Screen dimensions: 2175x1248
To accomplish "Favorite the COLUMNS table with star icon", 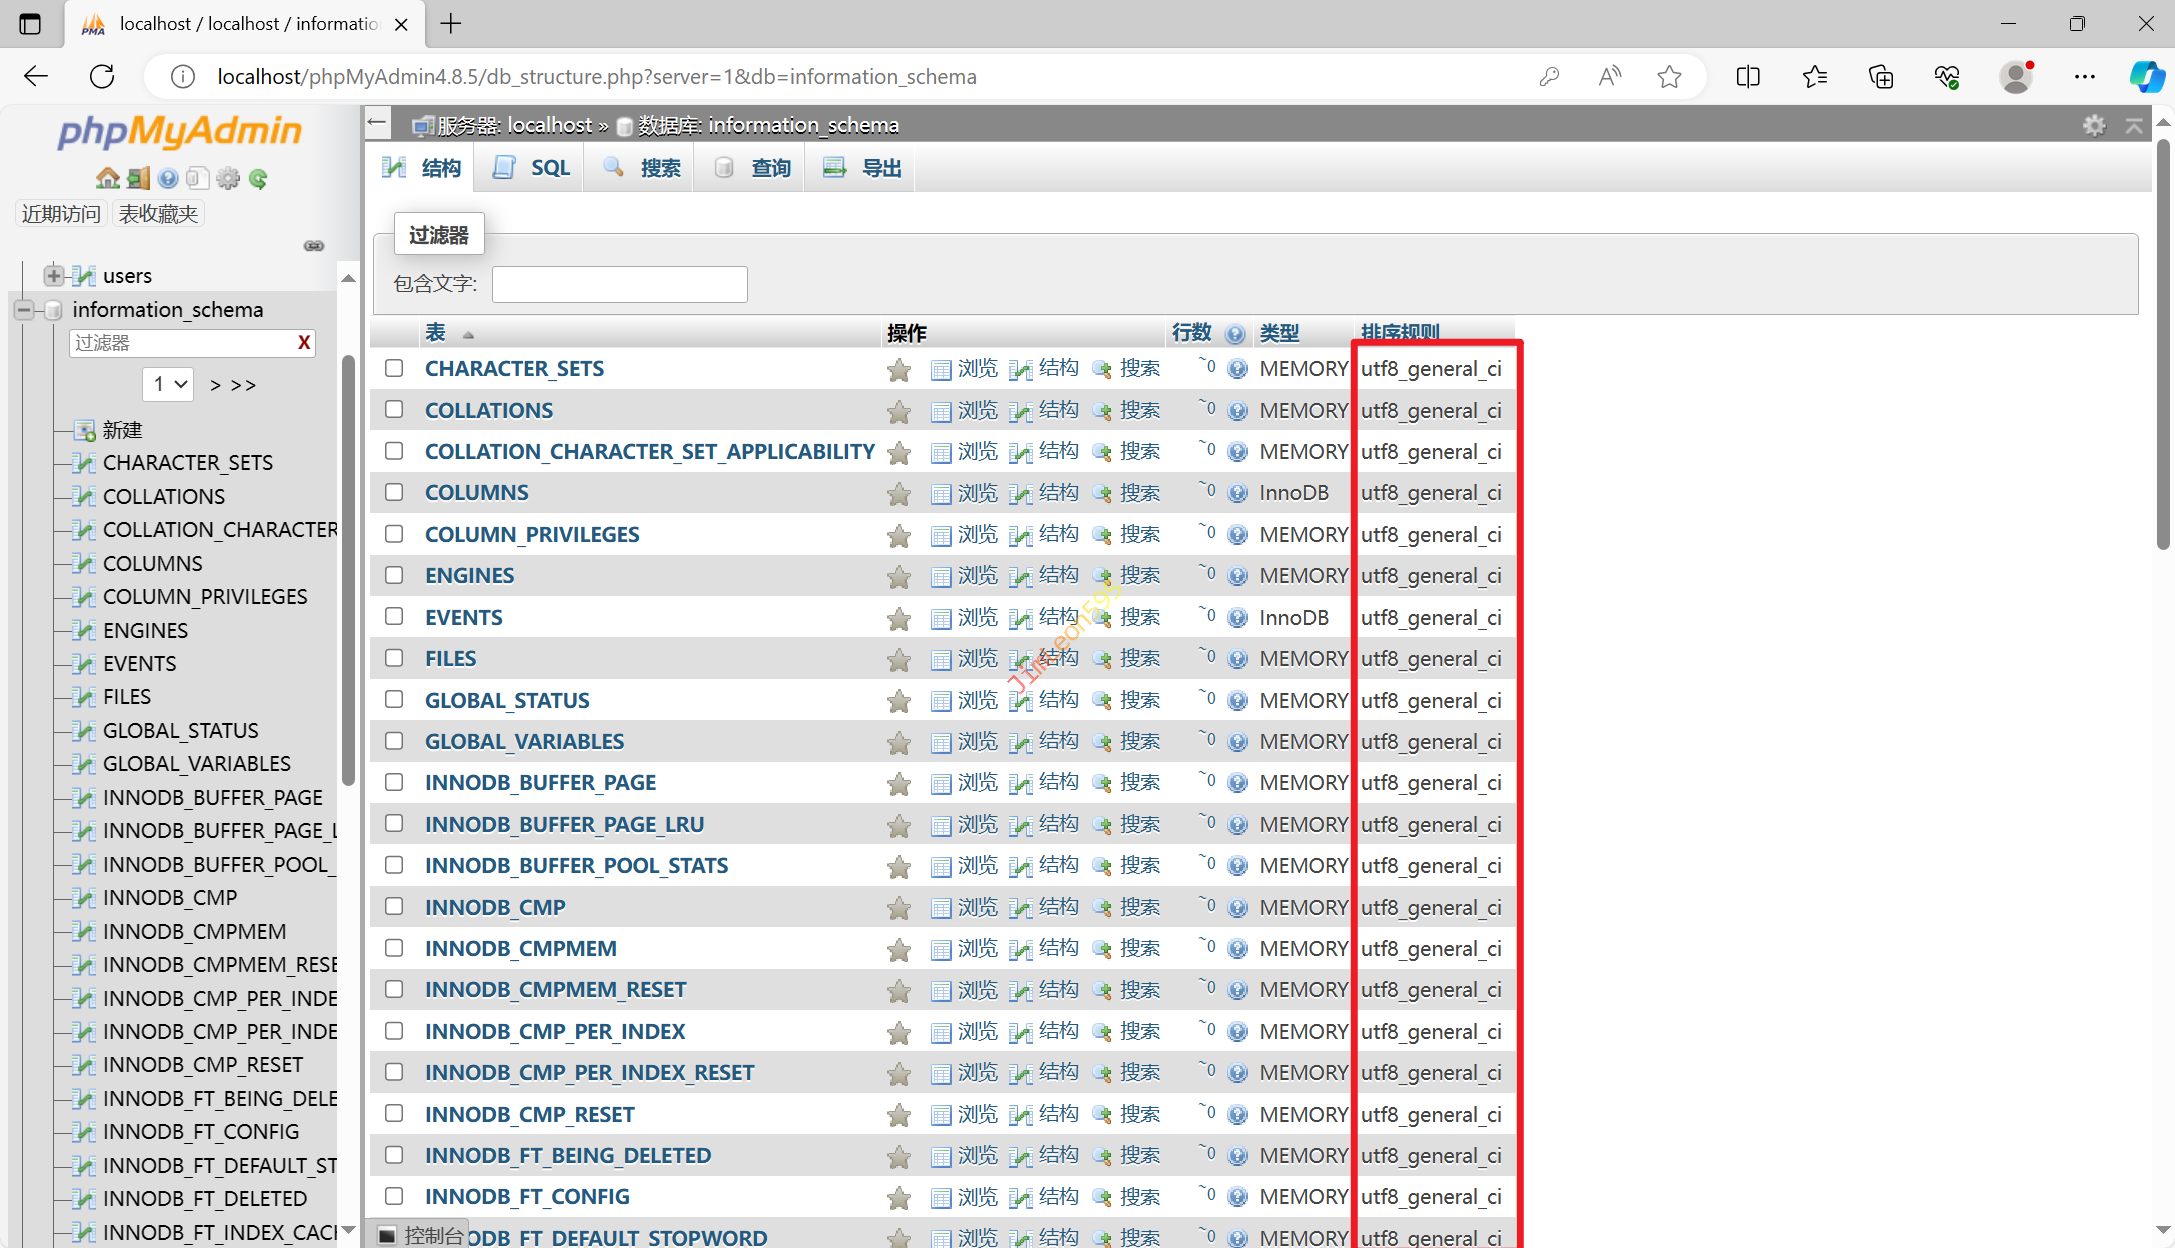I will 899,494.
